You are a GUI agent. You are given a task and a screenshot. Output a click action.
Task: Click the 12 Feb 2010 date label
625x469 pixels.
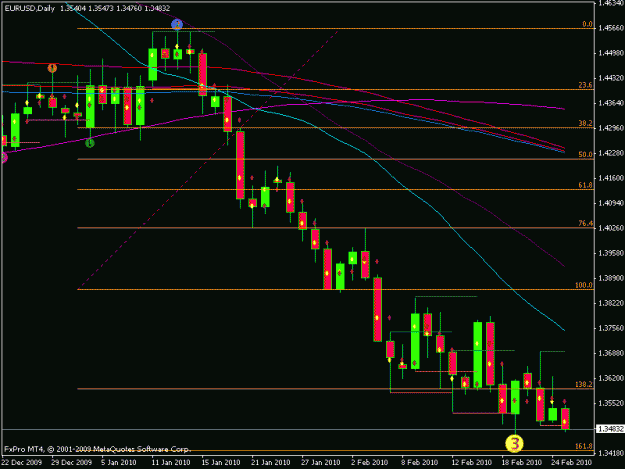(x=471, y=463)
